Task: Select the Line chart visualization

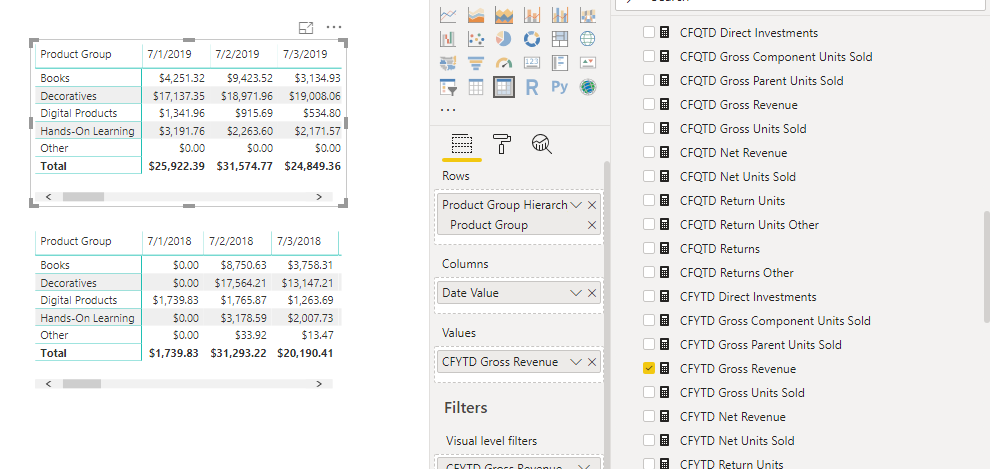Action: [448, 15]
